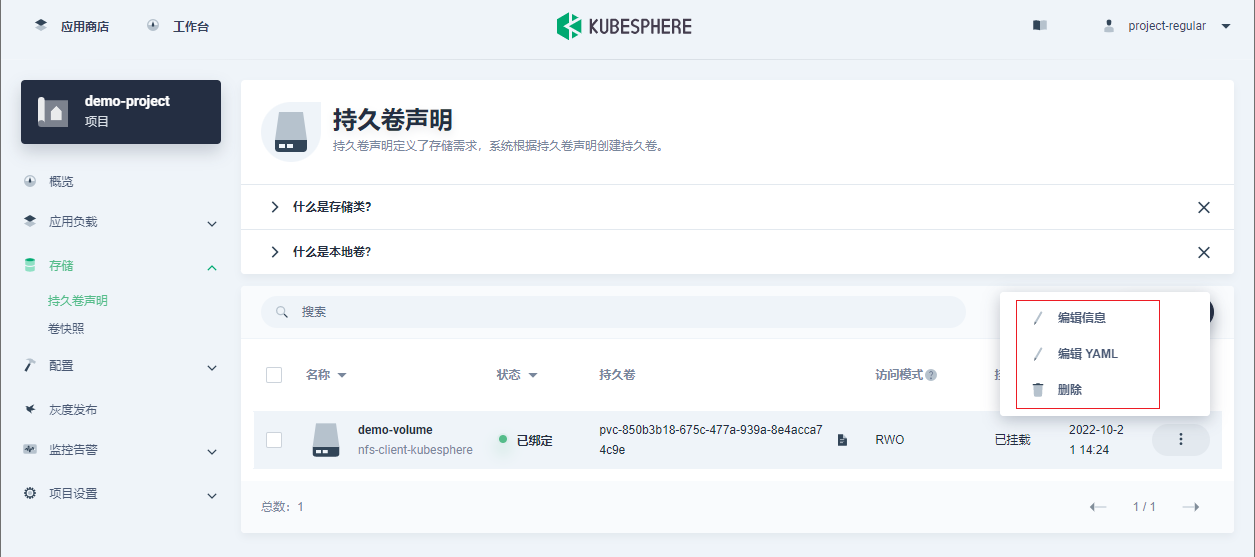Click the pencil icon beside 编辑 YAML
This screenshot has height=557, width=1255.
click(1038, 354)
